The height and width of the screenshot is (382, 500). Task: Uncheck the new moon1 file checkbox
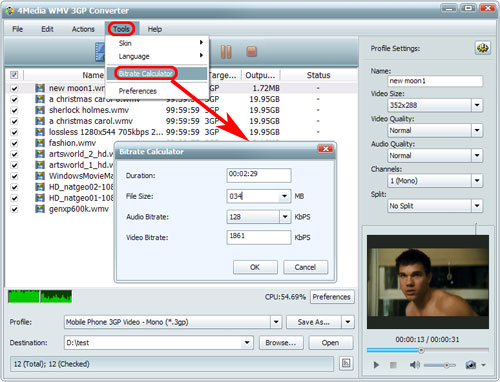14,89
